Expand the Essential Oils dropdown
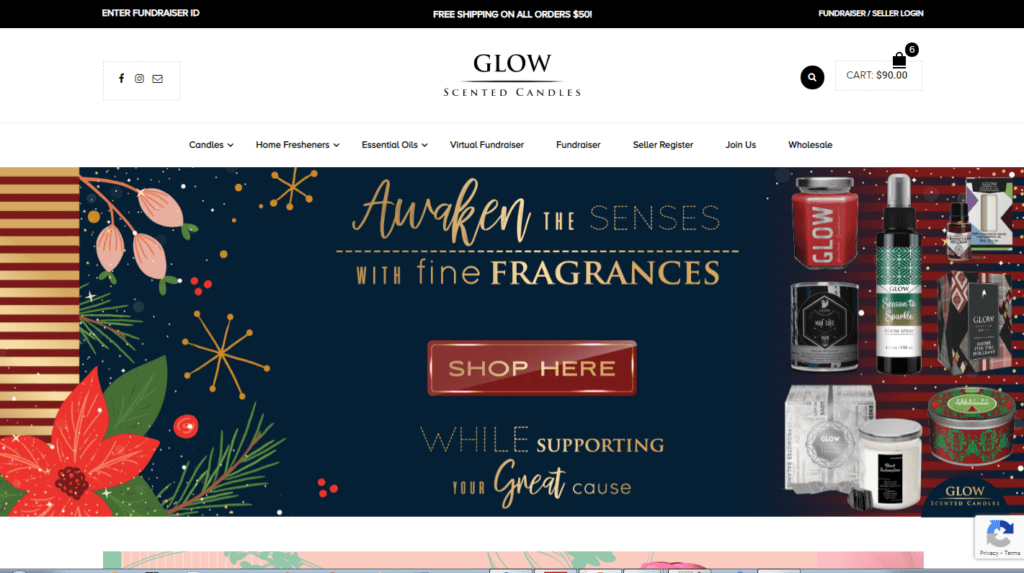This screenshot has height=573, width=1024. [394, 144]
